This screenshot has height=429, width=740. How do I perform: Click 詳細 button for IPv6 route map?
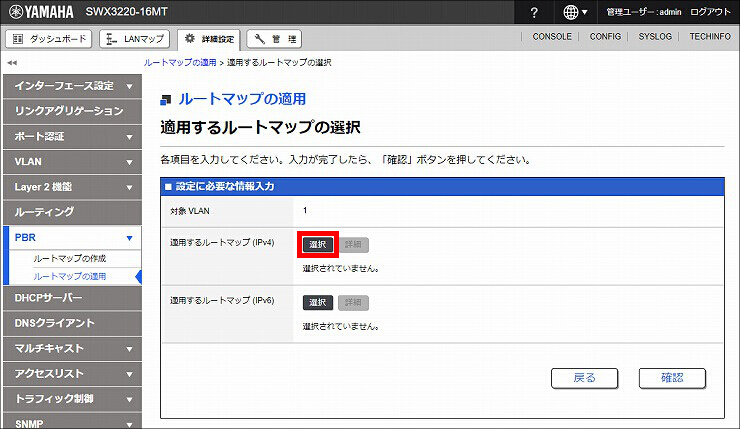pyautogui.click(x=353, y=303)
